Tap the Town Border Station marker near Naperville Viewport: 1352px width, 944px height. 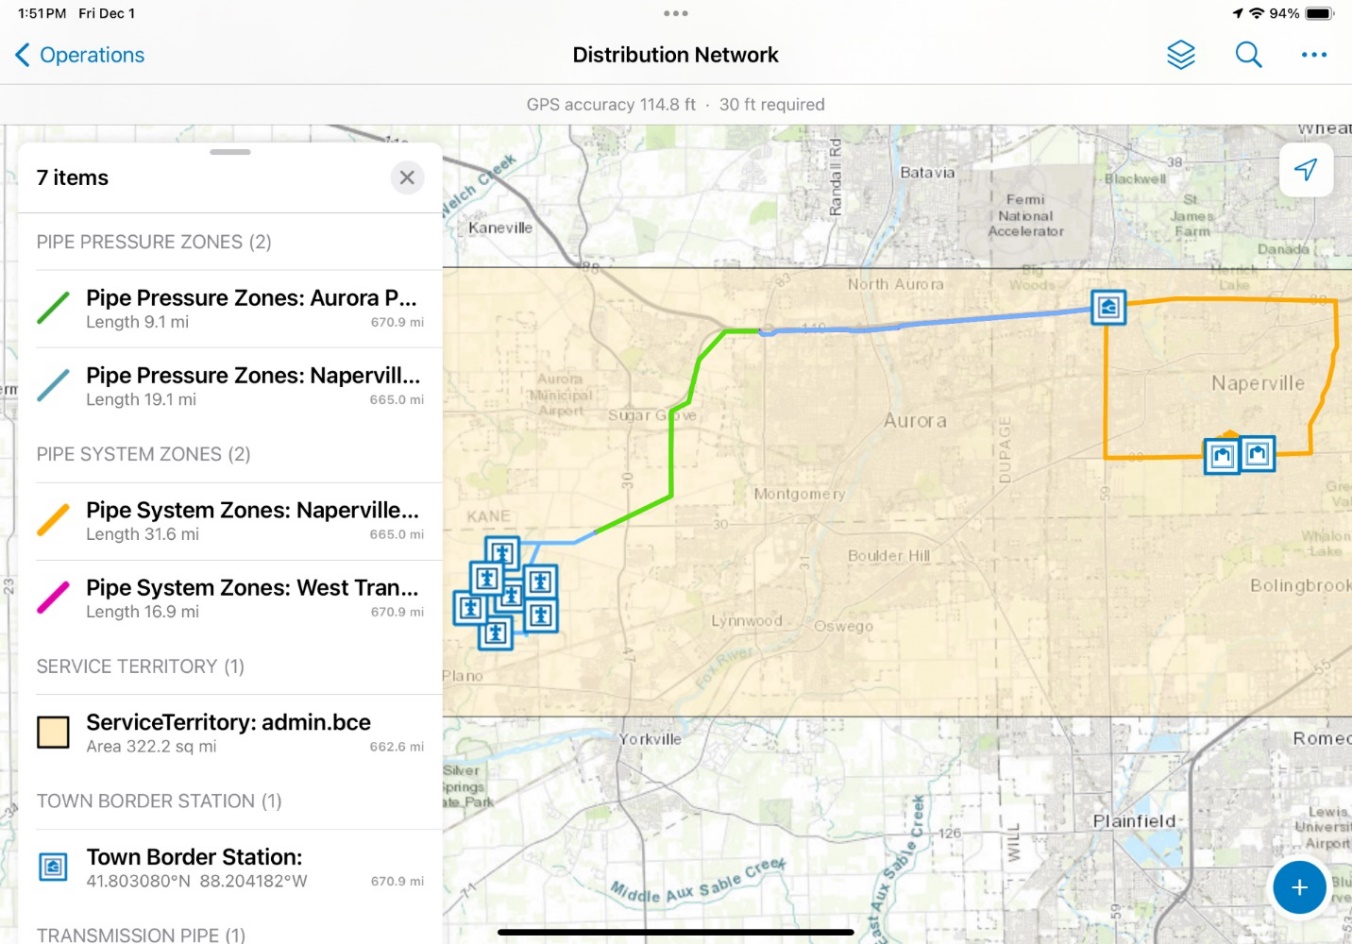tap(1108, 307)
